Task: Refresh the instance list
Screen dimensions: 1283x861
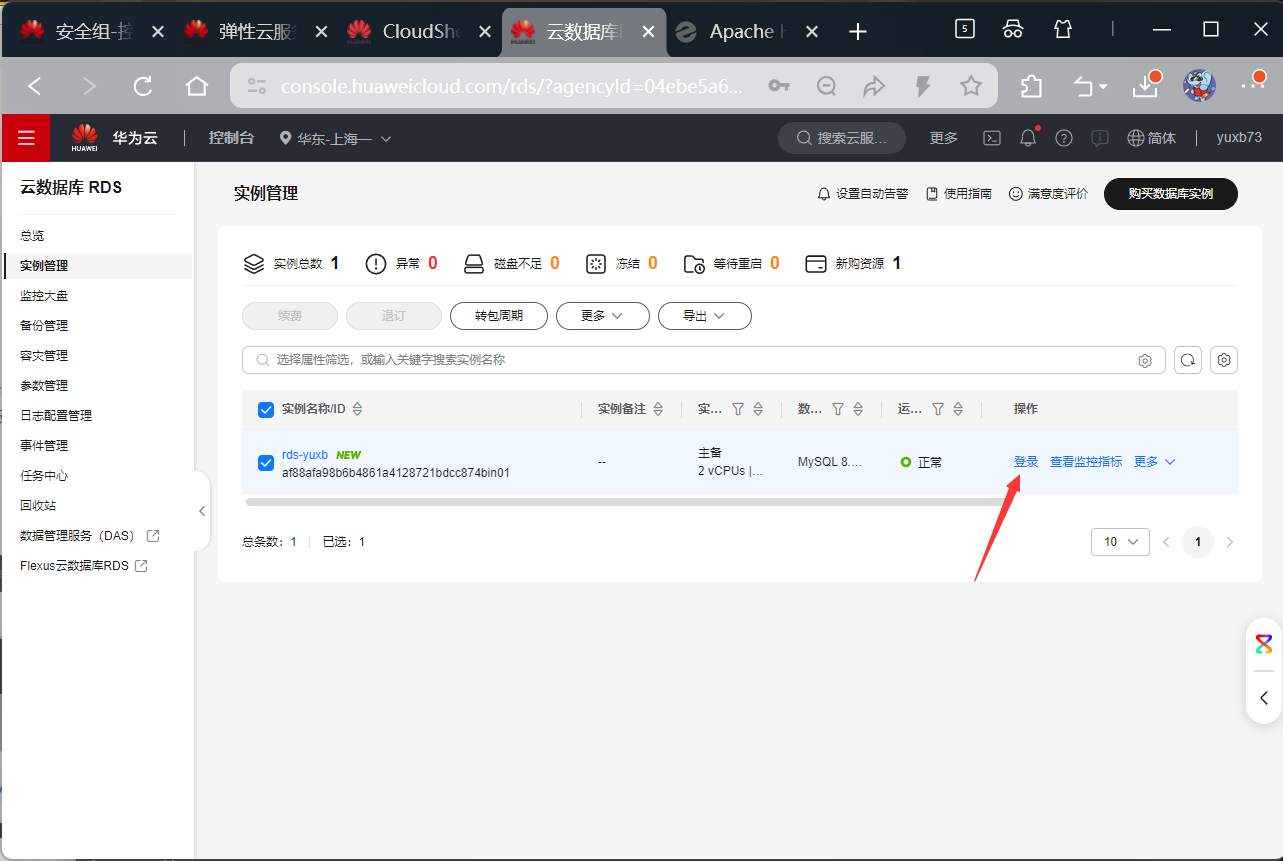Action: [1188, 360]
